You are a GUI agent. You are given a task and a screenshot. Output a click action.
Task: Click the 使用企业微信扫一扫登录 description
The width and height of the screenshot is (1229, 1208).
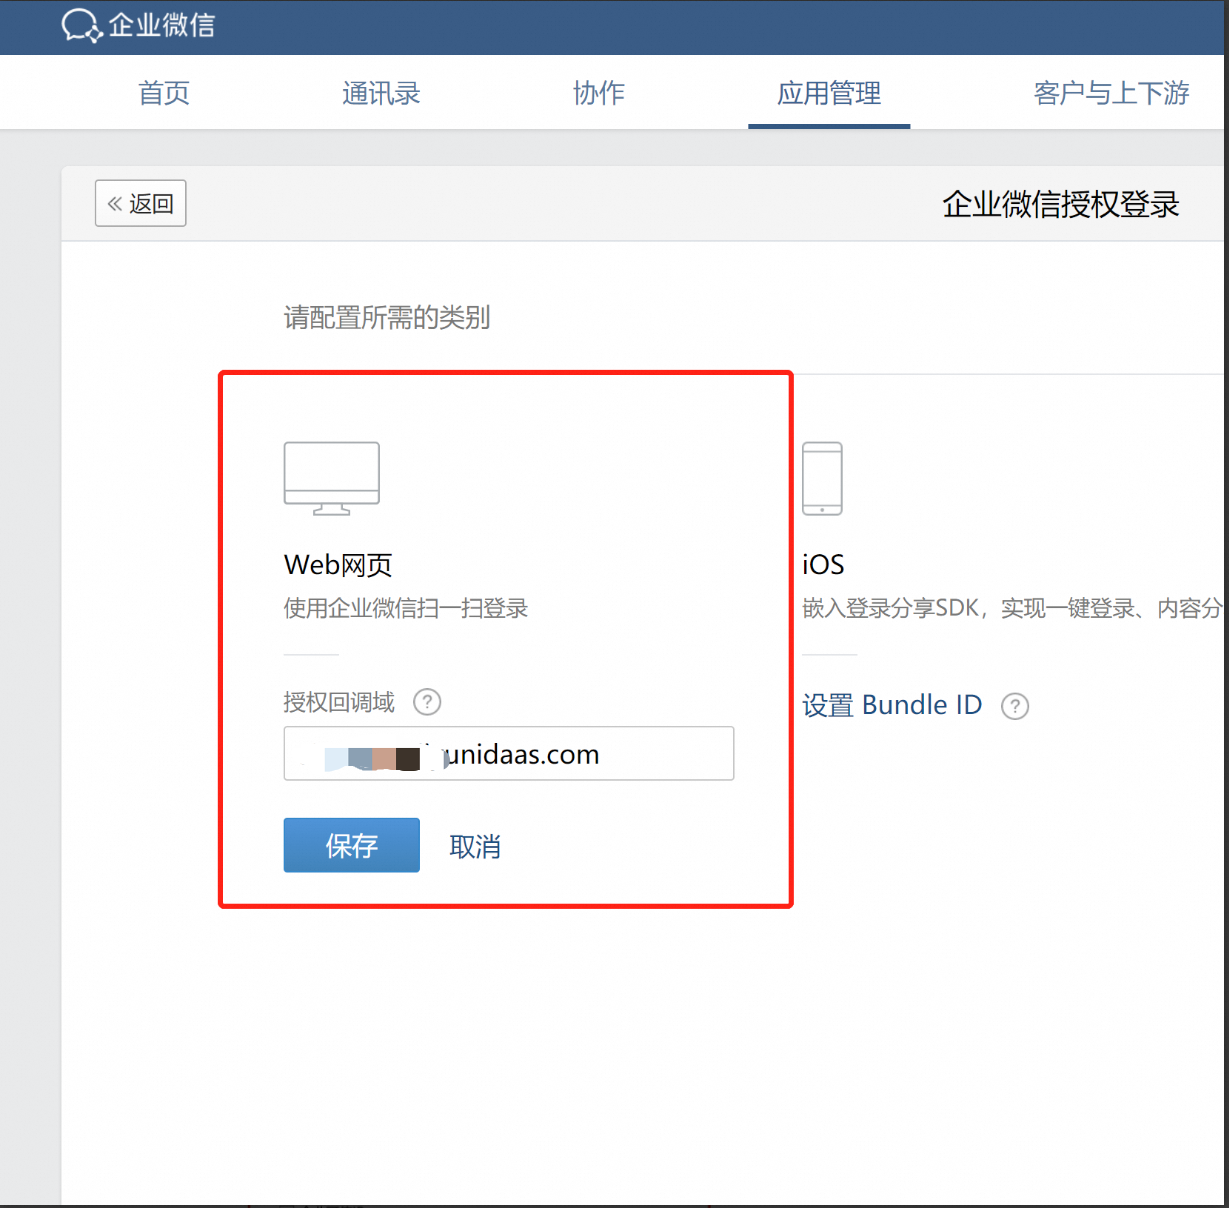(406, 608)
